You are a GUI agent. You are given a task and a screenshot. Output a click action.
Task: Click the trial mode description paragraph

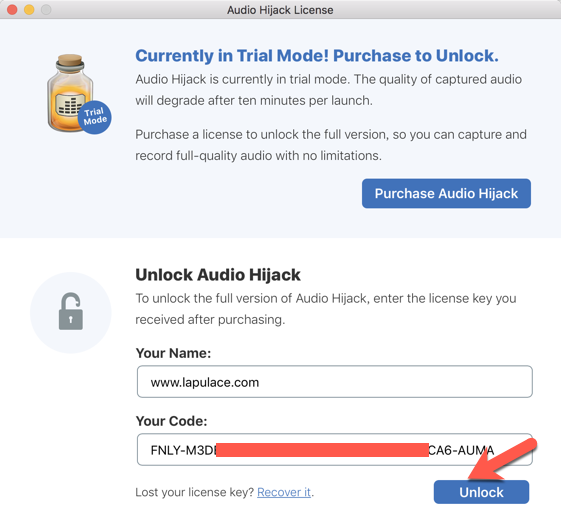[328, 90]
